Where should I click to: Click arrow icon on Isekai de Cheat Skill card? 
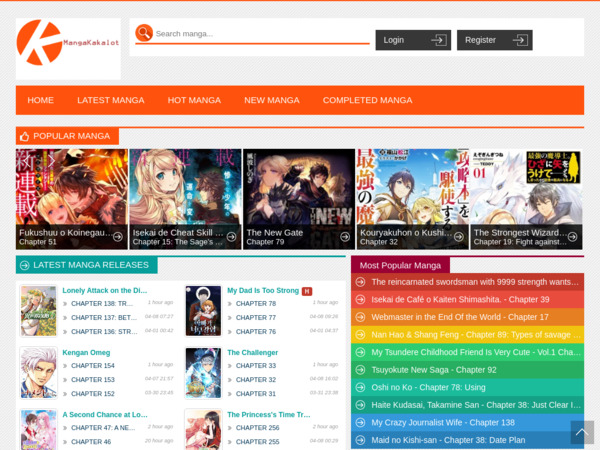[232, 237]
